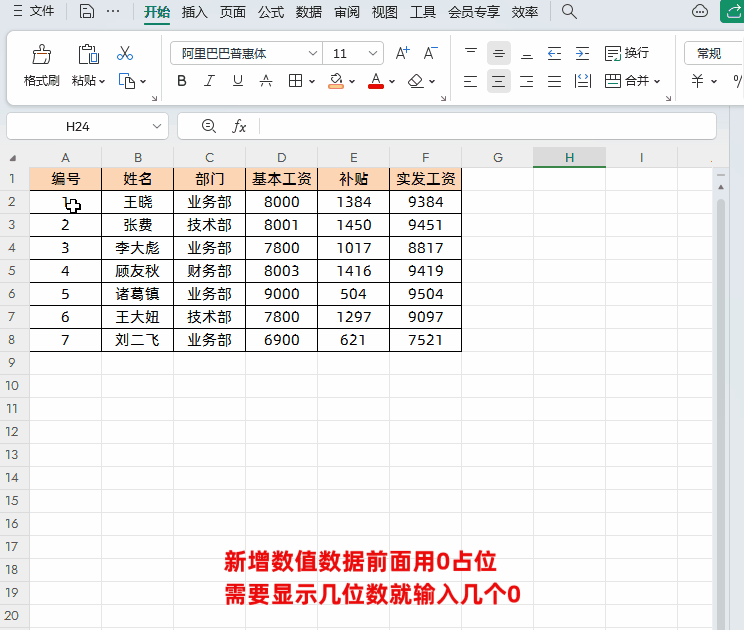Switch to the 数据 tab
The height and width of the screenshot is (630, 744).
(x=309, y=12)
